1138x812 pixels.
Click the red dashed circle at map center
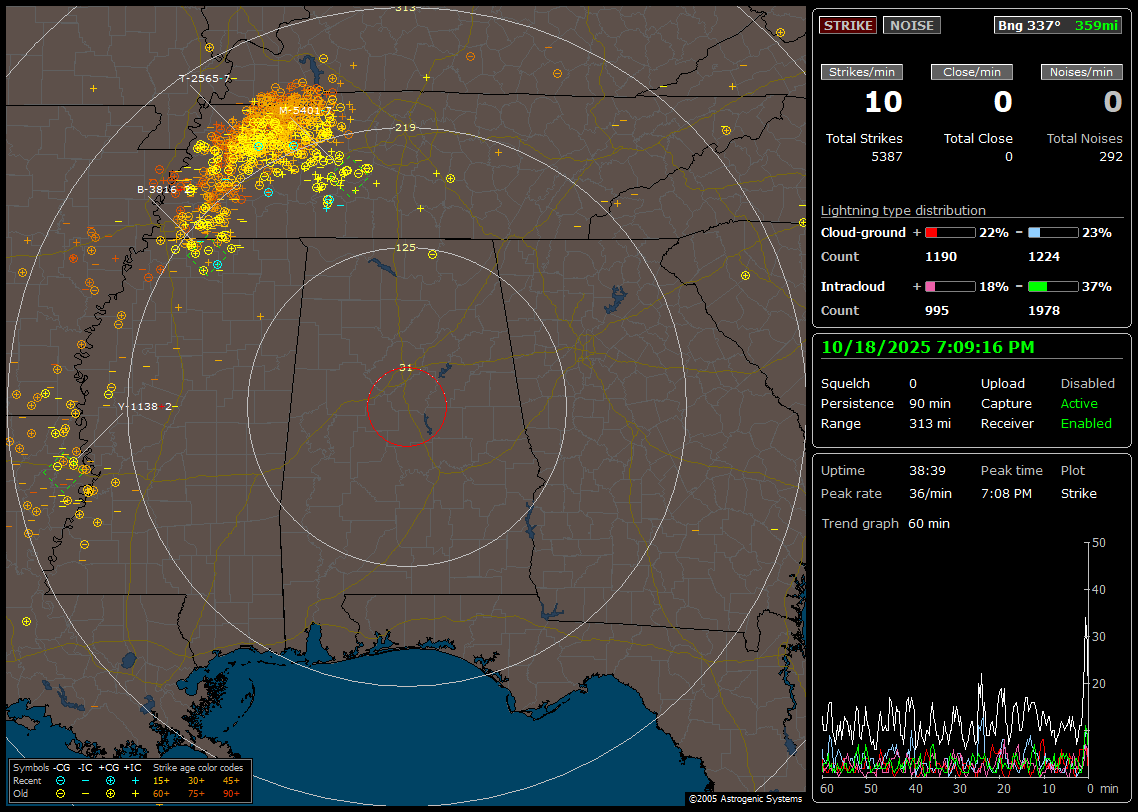tap(406, 406)
